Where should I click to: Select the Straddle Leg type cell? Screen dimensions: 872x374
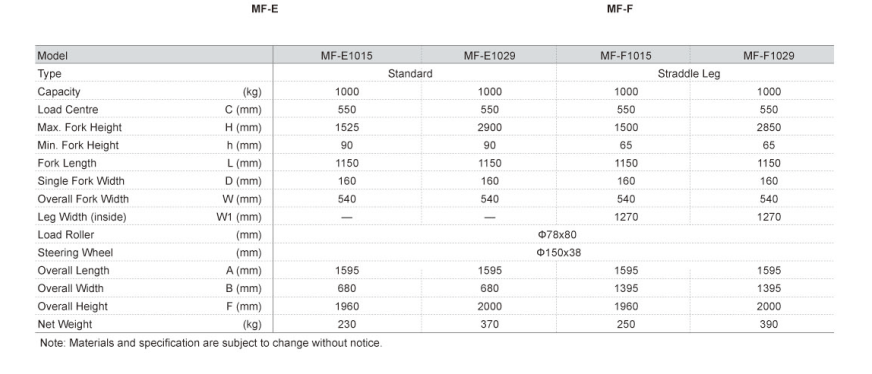[x=688, y=73]
